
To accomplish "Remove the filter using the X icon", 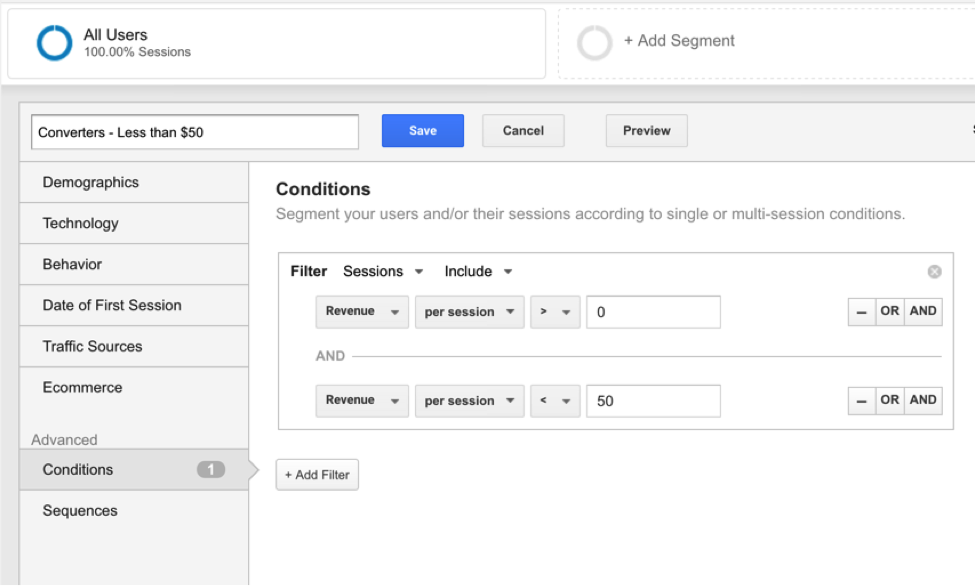I will tap(934, 272).
